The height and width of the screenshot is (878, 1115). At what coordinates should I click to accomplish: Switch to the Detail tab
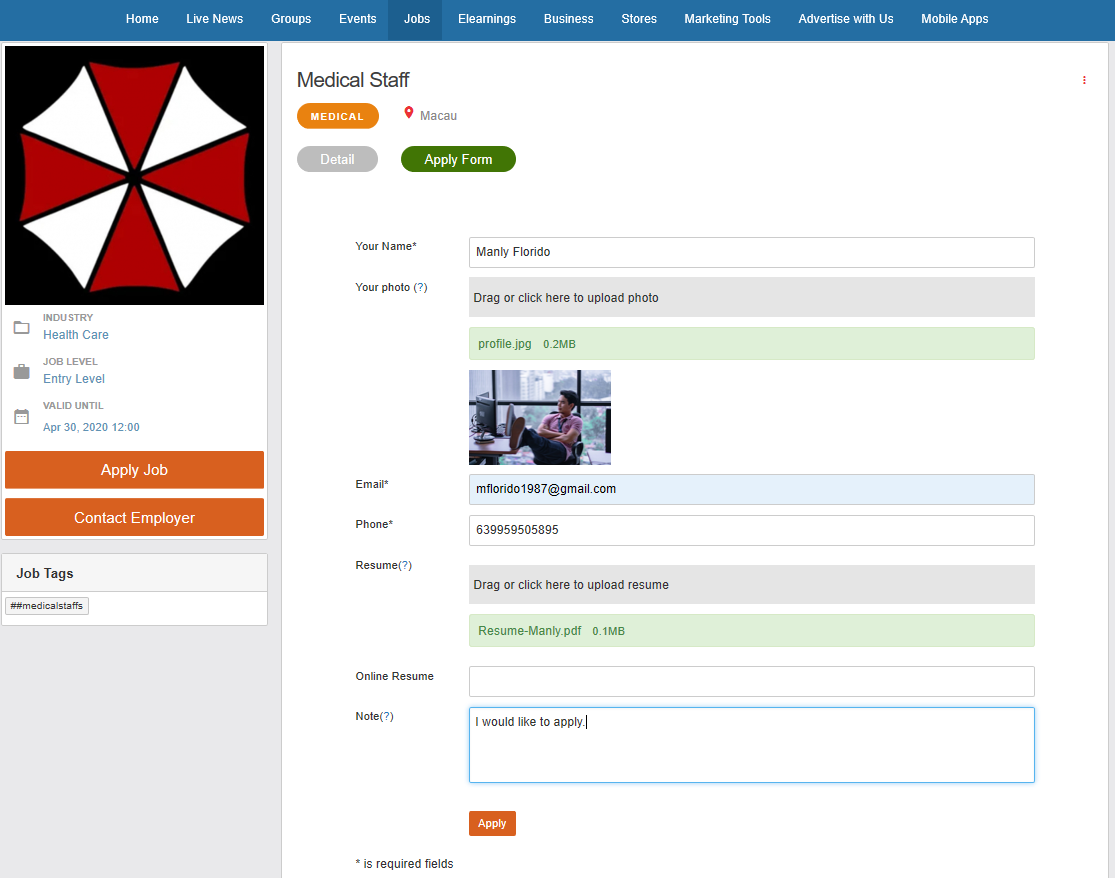tap(337, 159)
